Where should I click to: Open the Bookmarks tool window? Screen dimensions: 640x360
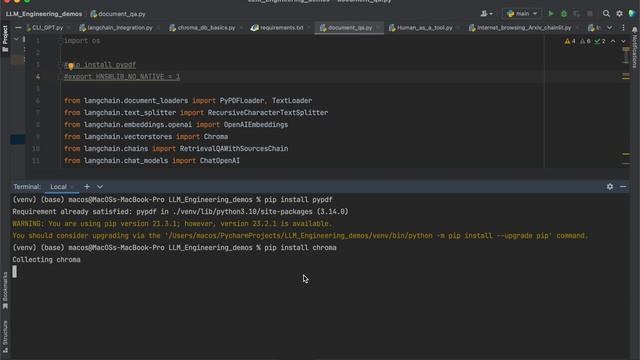coord(5,290)
